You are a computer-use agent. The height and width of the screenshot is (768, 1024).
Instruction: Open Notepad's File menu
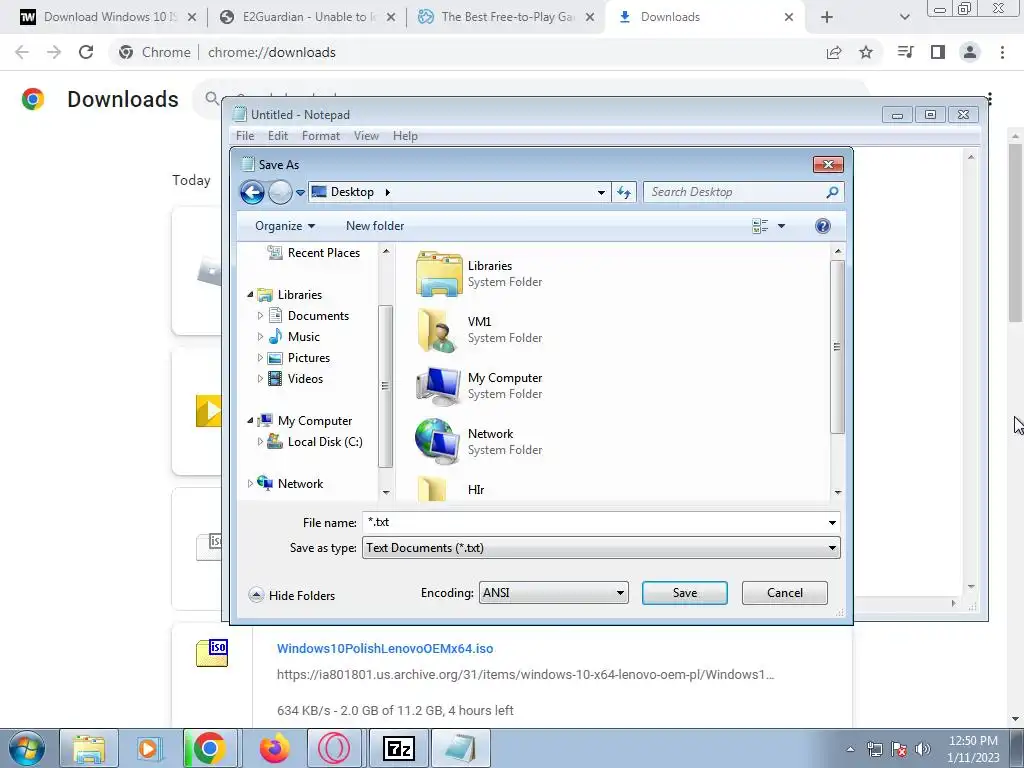pos(245,136)
